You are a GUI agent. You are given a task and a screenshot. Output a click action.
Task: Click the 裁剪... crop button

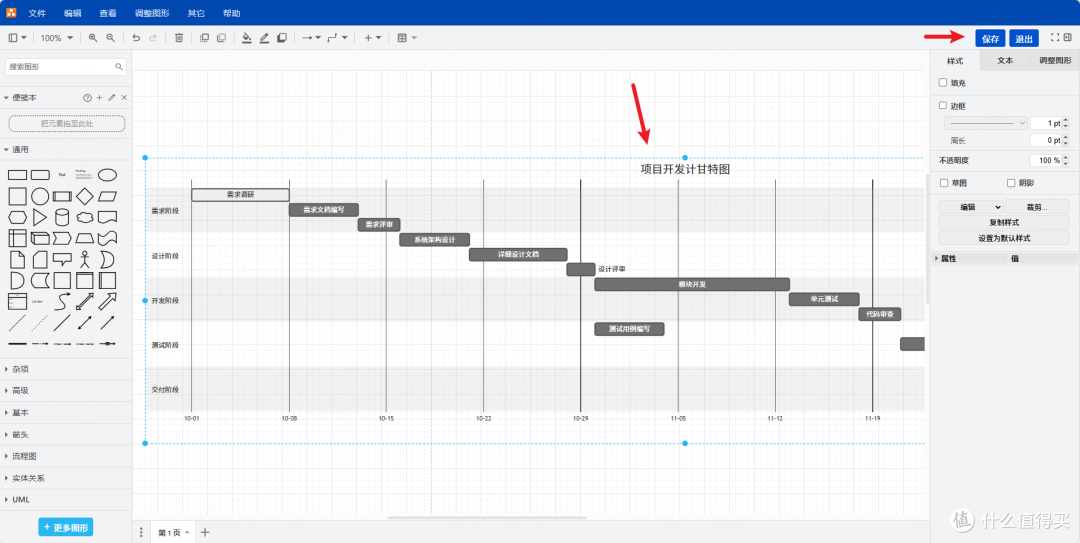coord(1037,207)
